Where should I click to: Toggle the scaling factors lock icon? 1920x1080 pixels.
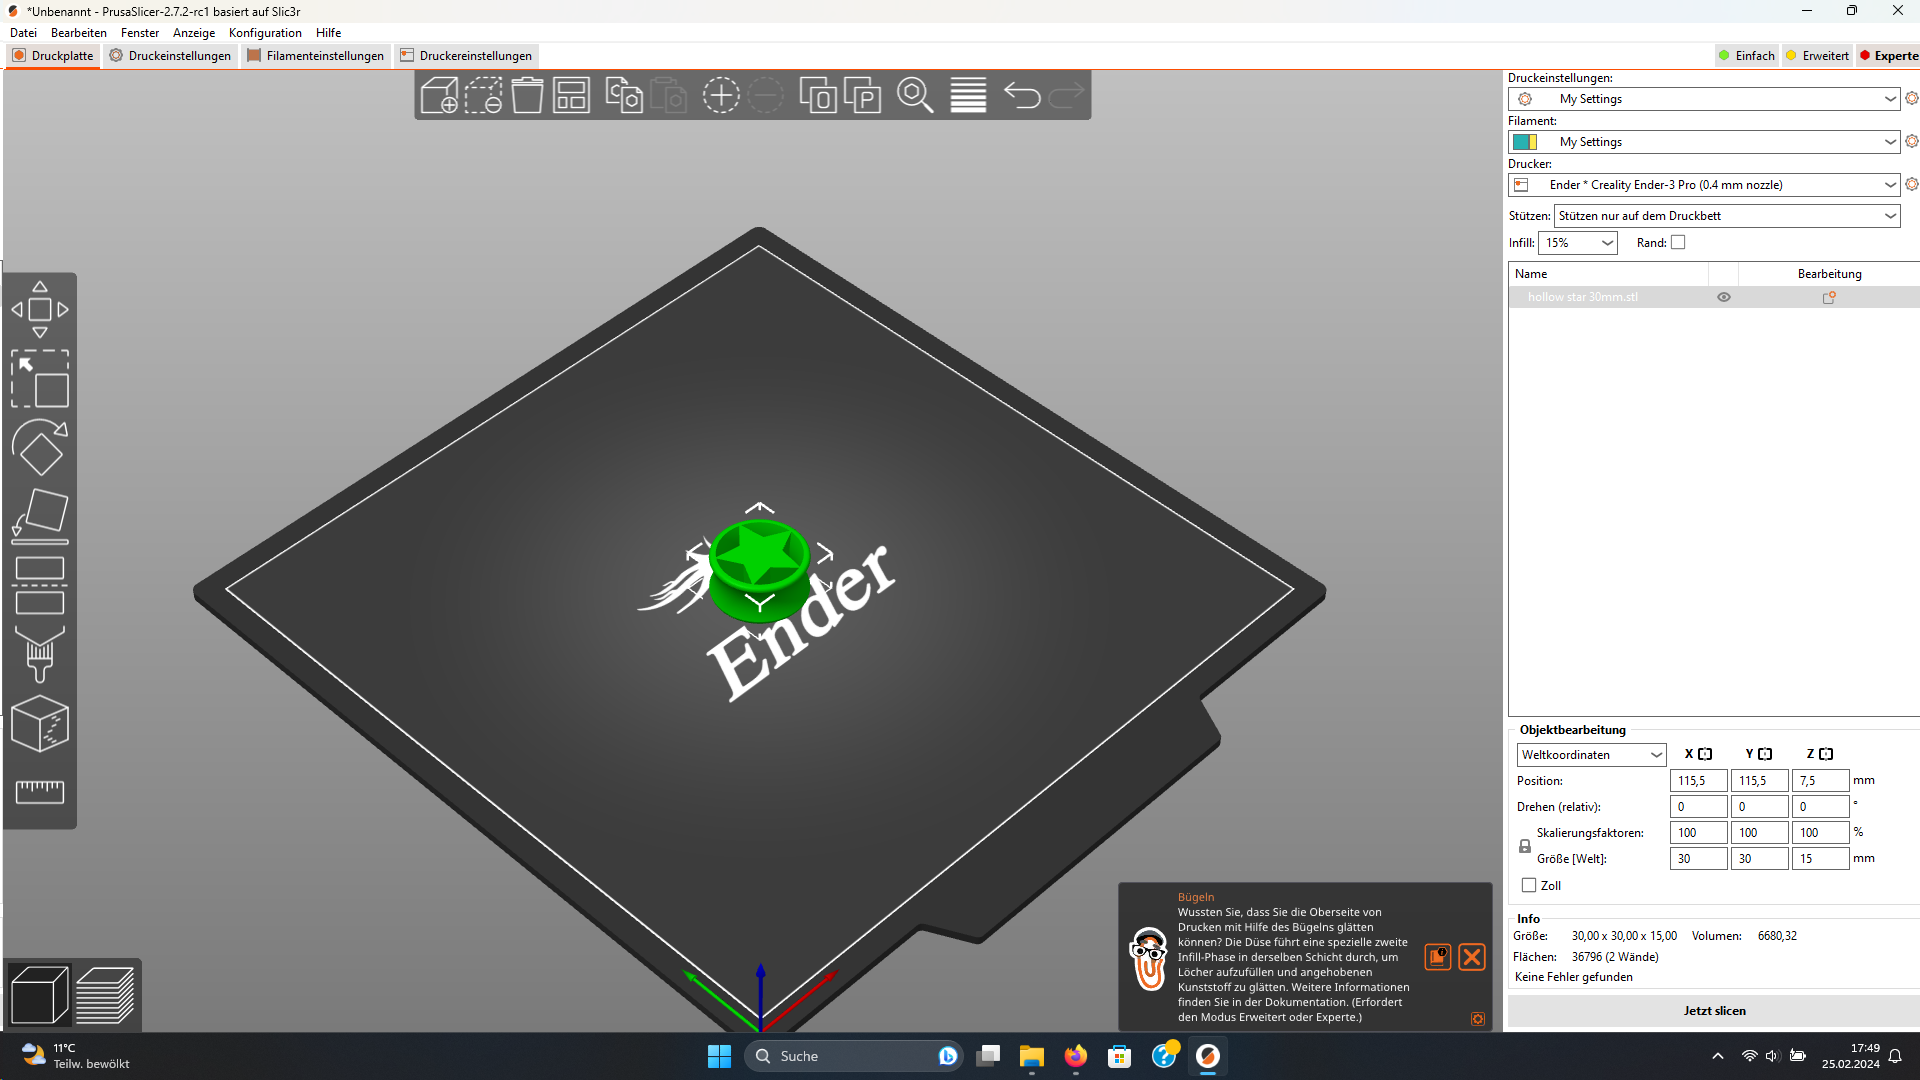click(x=1525, y=846)
